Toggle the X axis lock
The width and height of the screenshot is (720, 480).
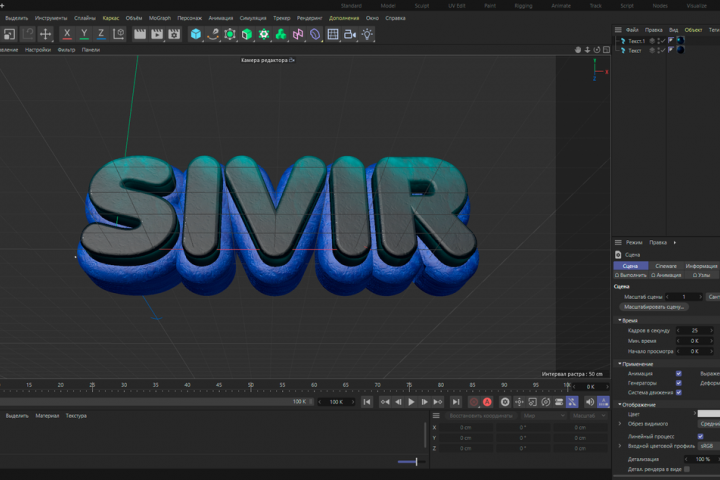[x=67, y=34]
